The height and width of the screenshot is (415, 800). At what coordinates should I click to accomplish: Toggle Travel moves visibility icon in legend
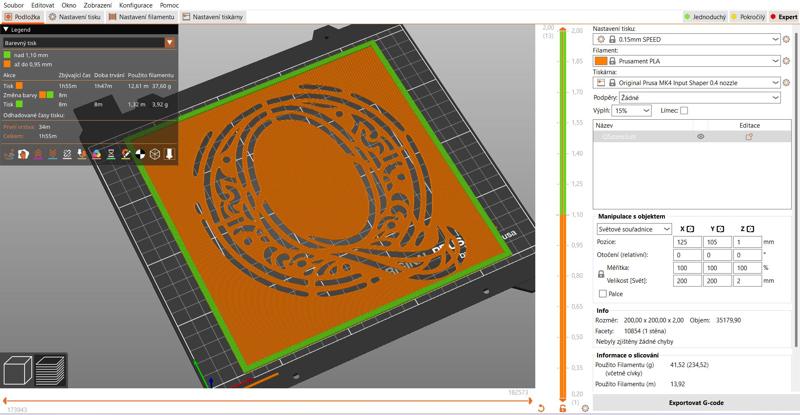pyautogui.click(x=9, y=154)
